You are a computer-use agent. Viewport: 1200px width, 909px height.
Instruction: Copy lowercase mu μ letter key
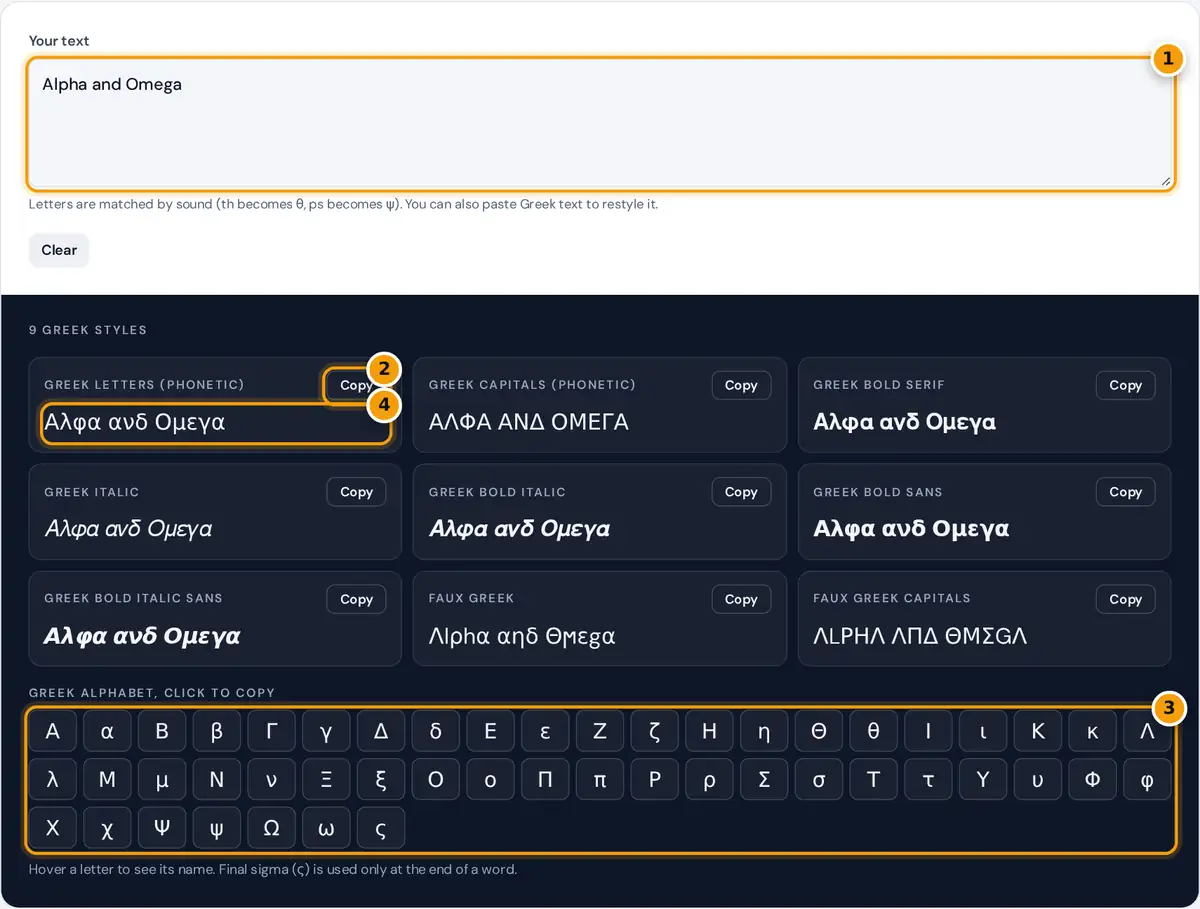[162, 780]
